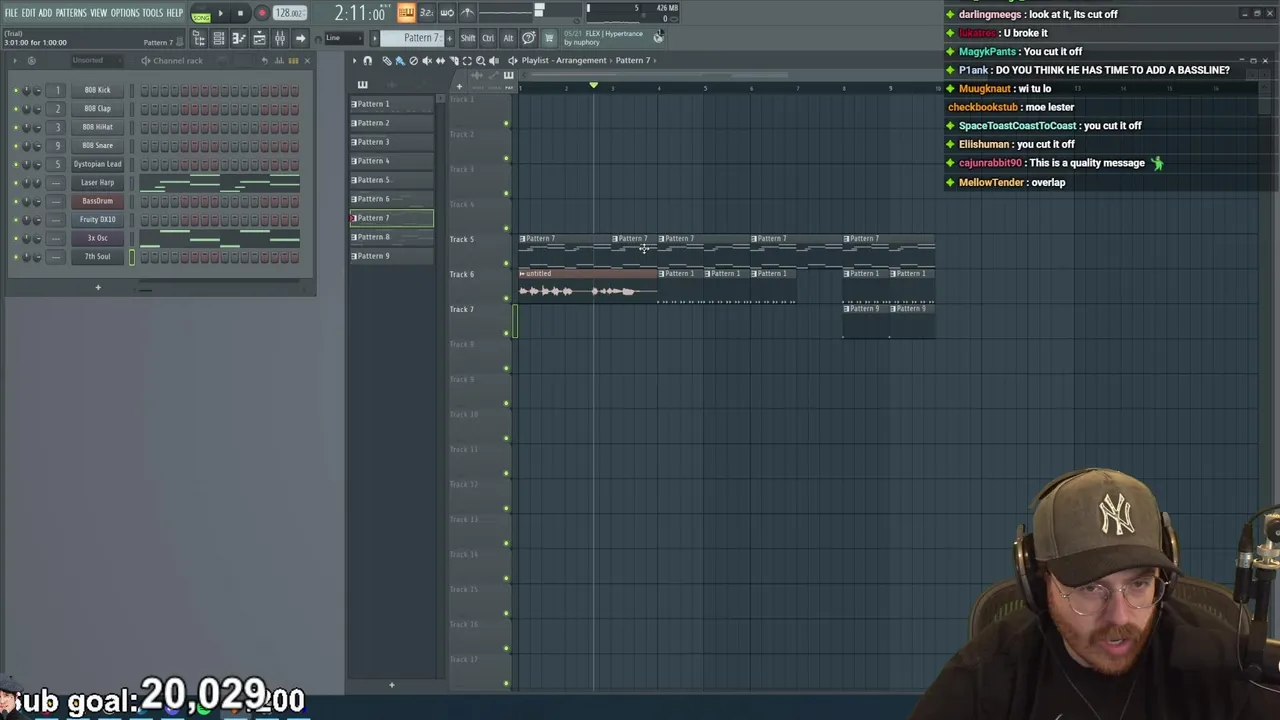Image resolution: width=1280 pixels, height=720 pixels.
Task: Open the shopping cart content library
Action: click(549, 38)
